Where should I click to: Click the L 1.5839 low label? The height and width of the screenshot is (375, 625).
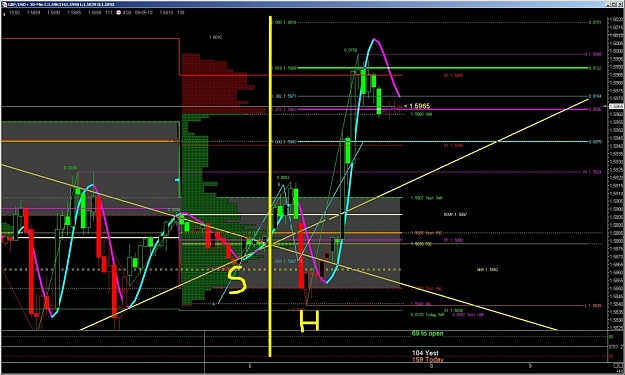tap(593, 306)
